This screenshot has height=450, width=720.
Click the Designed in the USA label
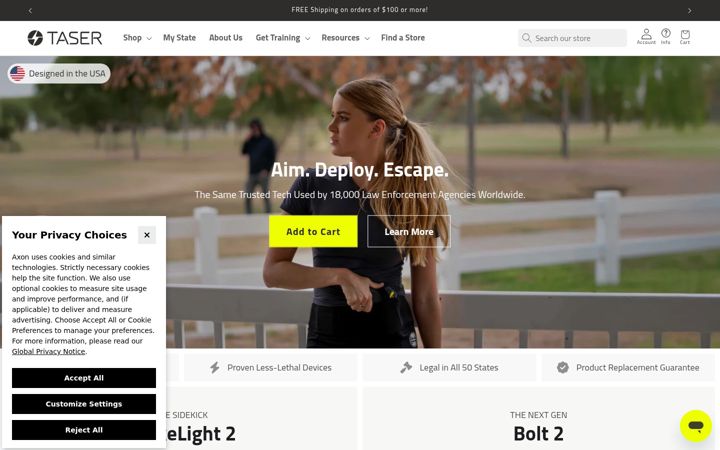[67, 73]
